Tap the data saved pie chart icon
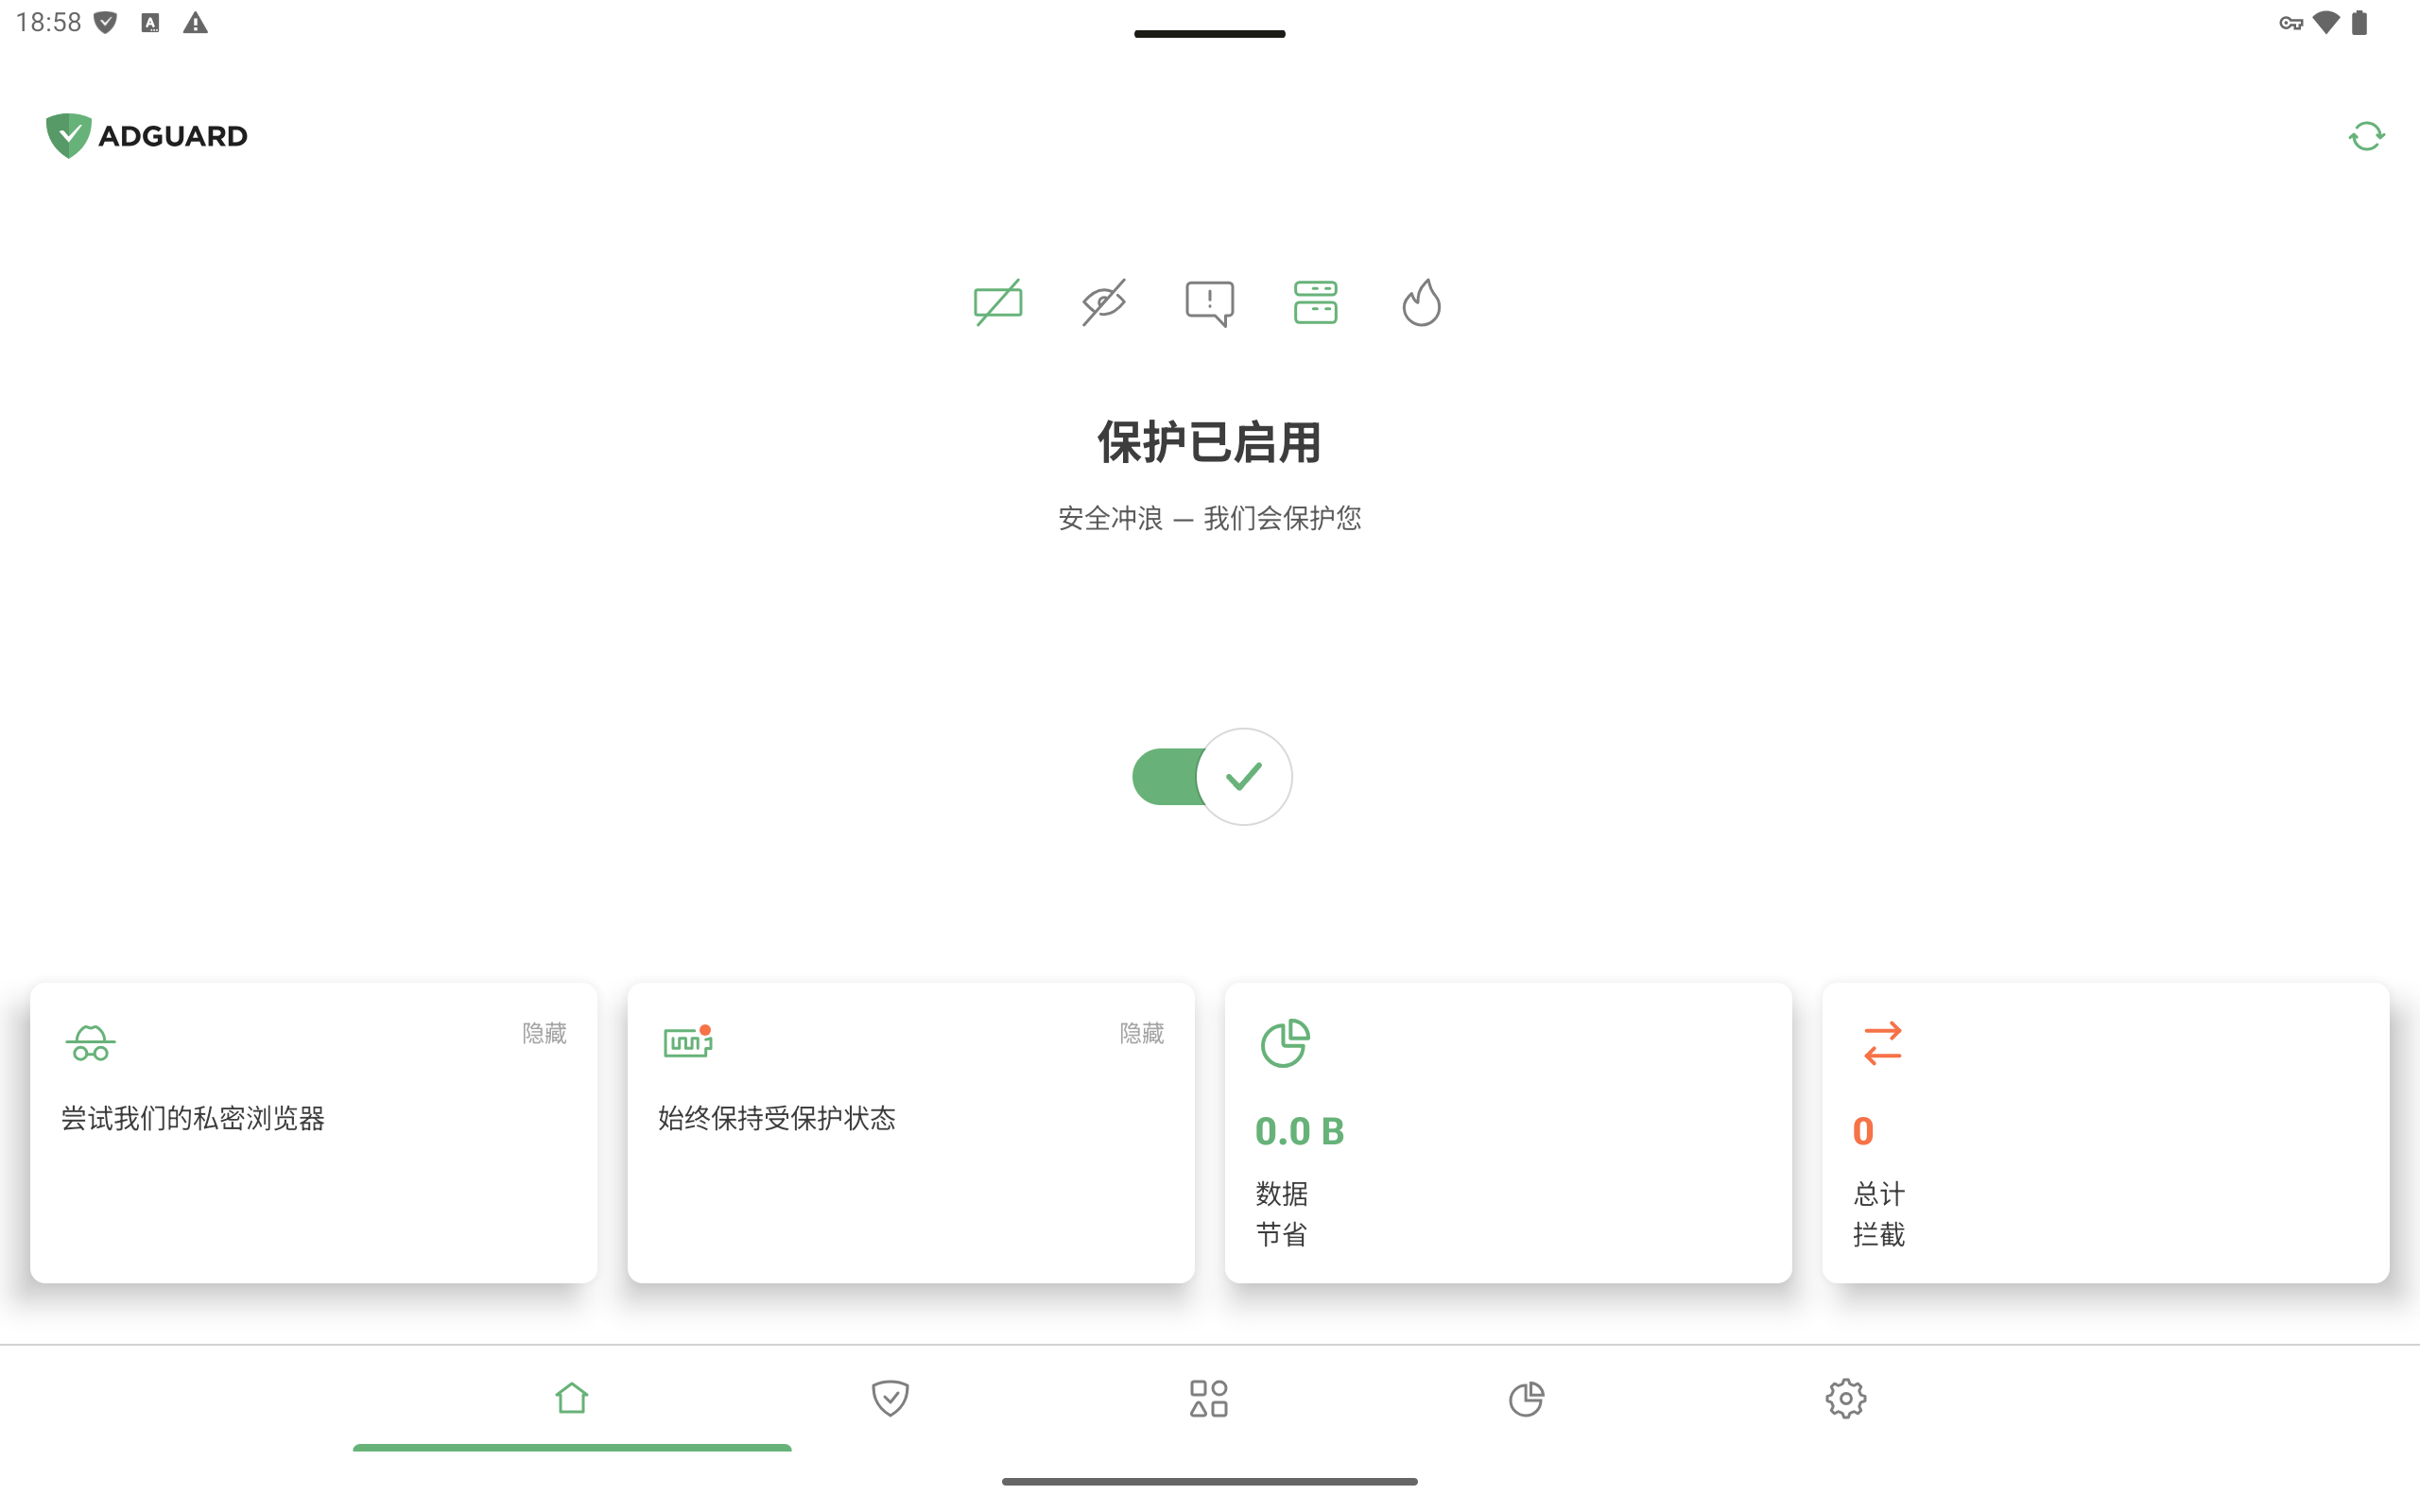 pyautogui.click(x=1285, y=1043)
